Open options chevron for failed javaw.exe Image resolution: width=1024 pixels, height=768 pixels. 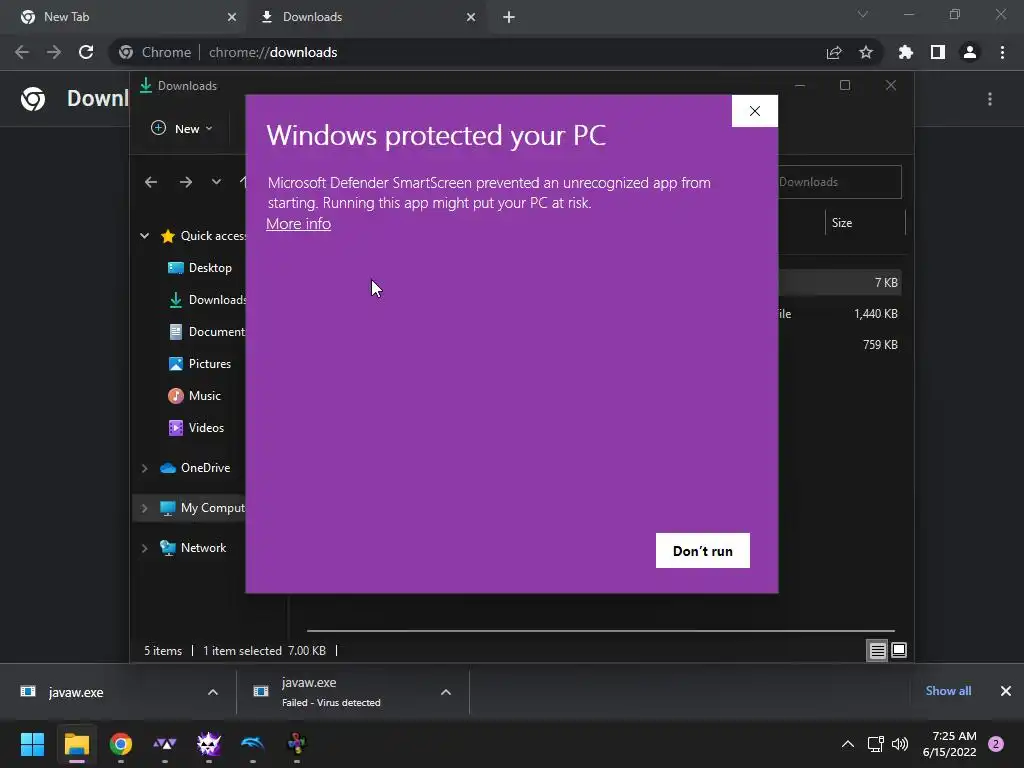coord(446,692)
